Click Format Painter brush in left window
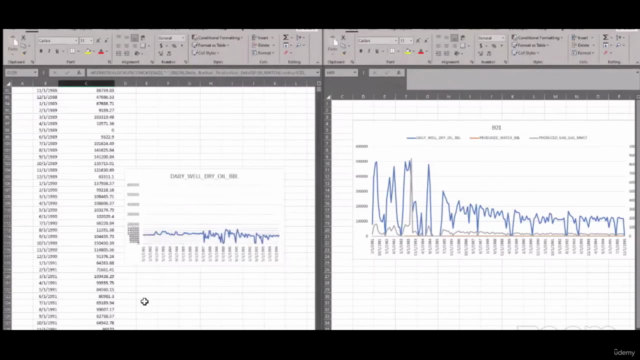Screen dimensions: 640x360 pos(24,53)
